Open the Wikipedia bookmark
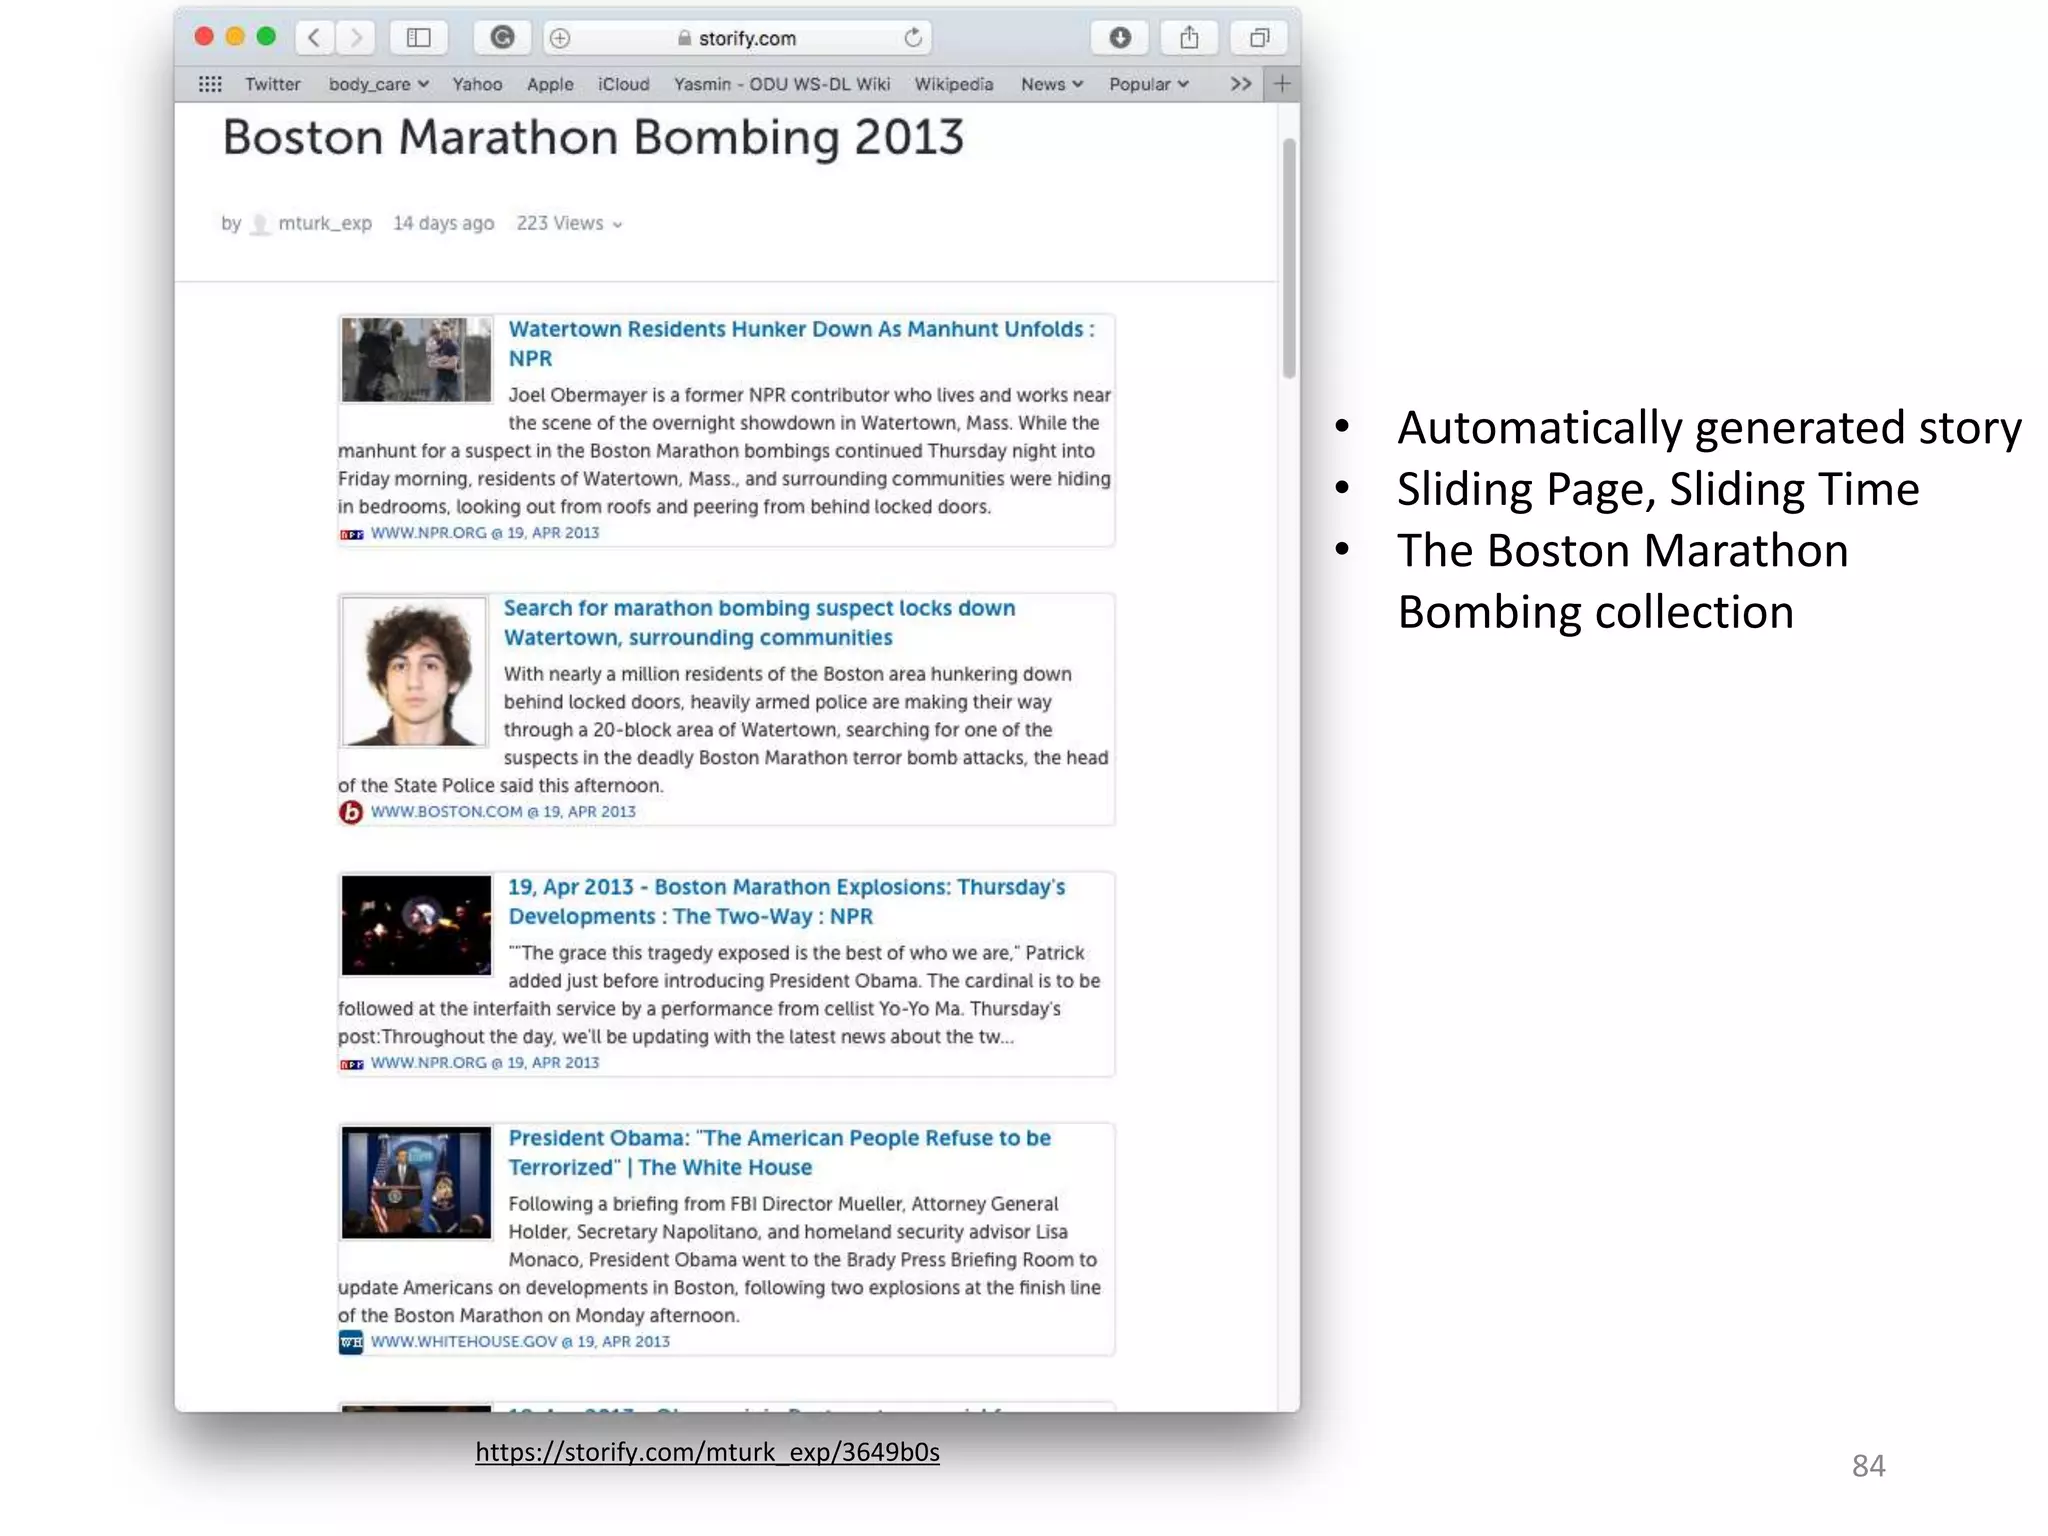Viewport: 2048px width, 1536px height. [954, 84]
